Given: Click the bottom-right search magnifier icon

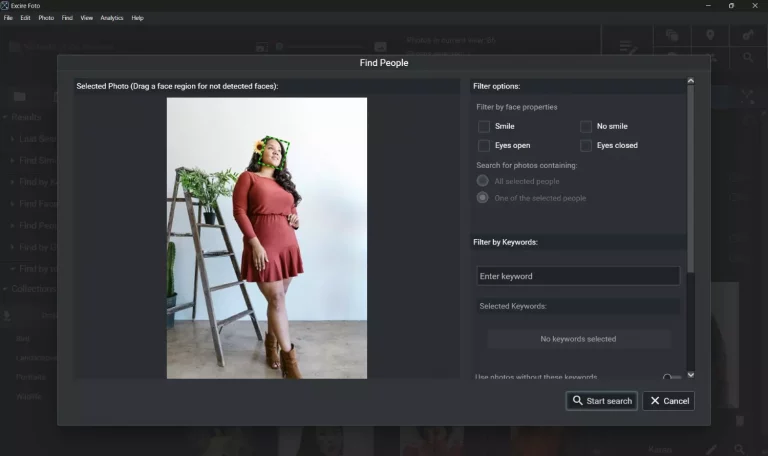Looking at the screenshot, I should coord(739,449).
